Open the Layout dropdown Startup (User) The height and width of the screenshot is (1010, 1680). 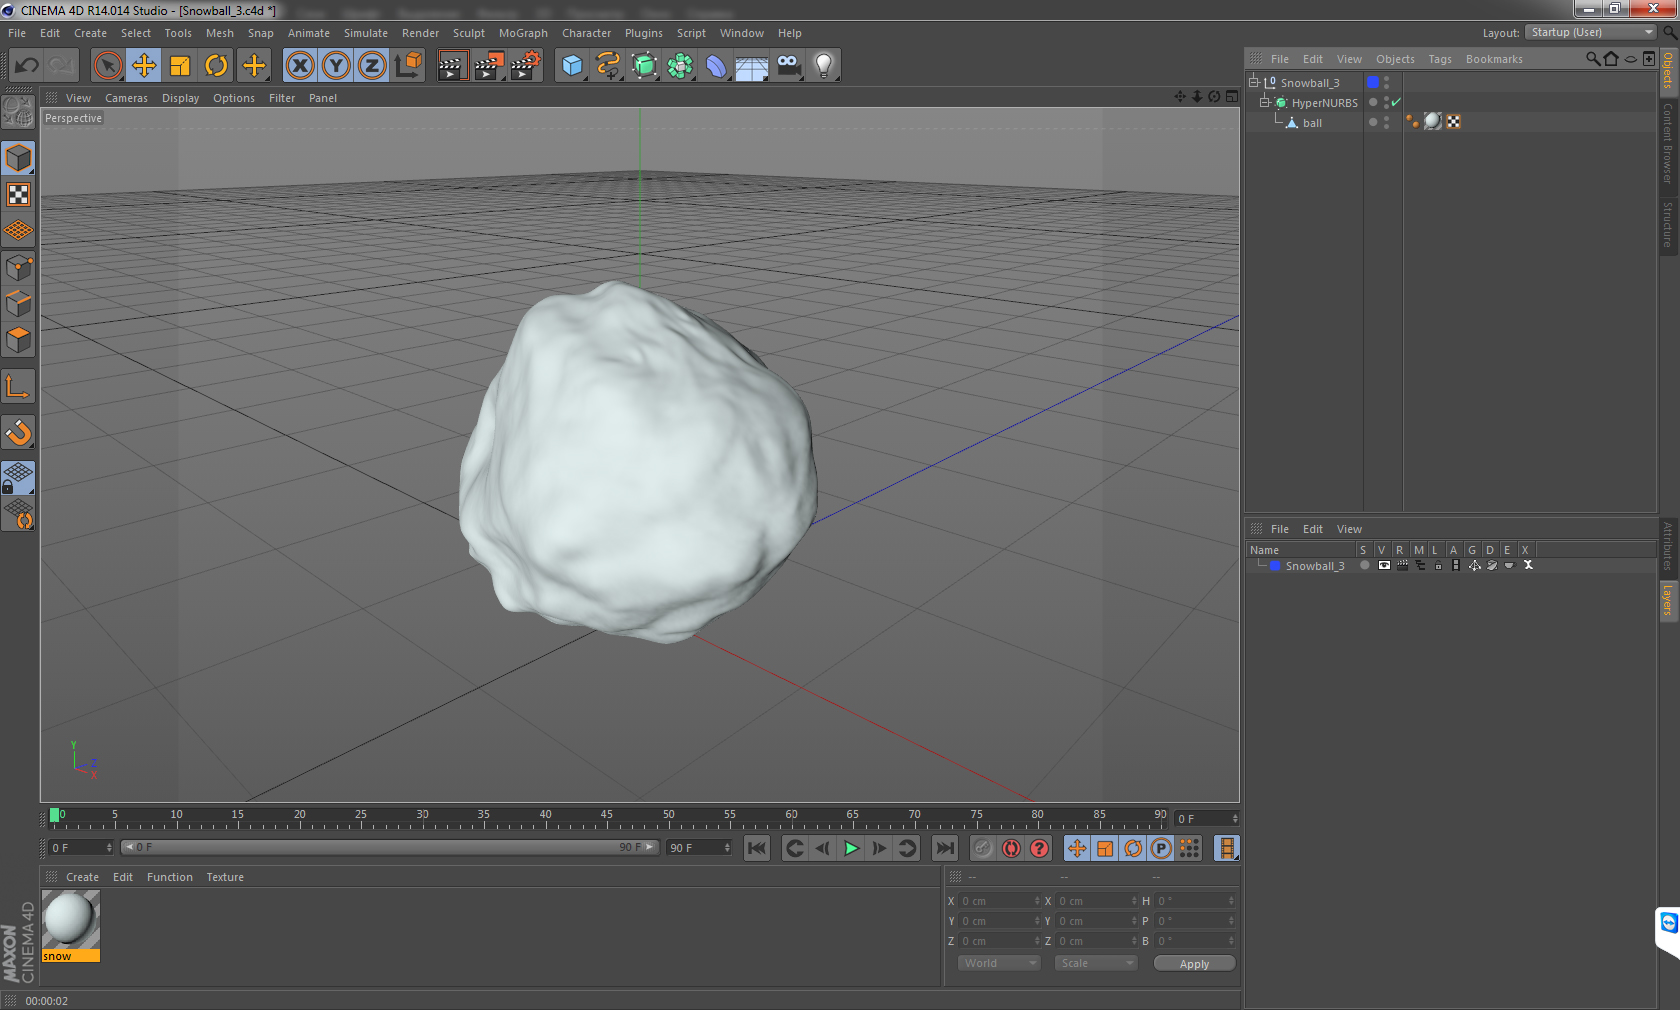point(1591,32)
